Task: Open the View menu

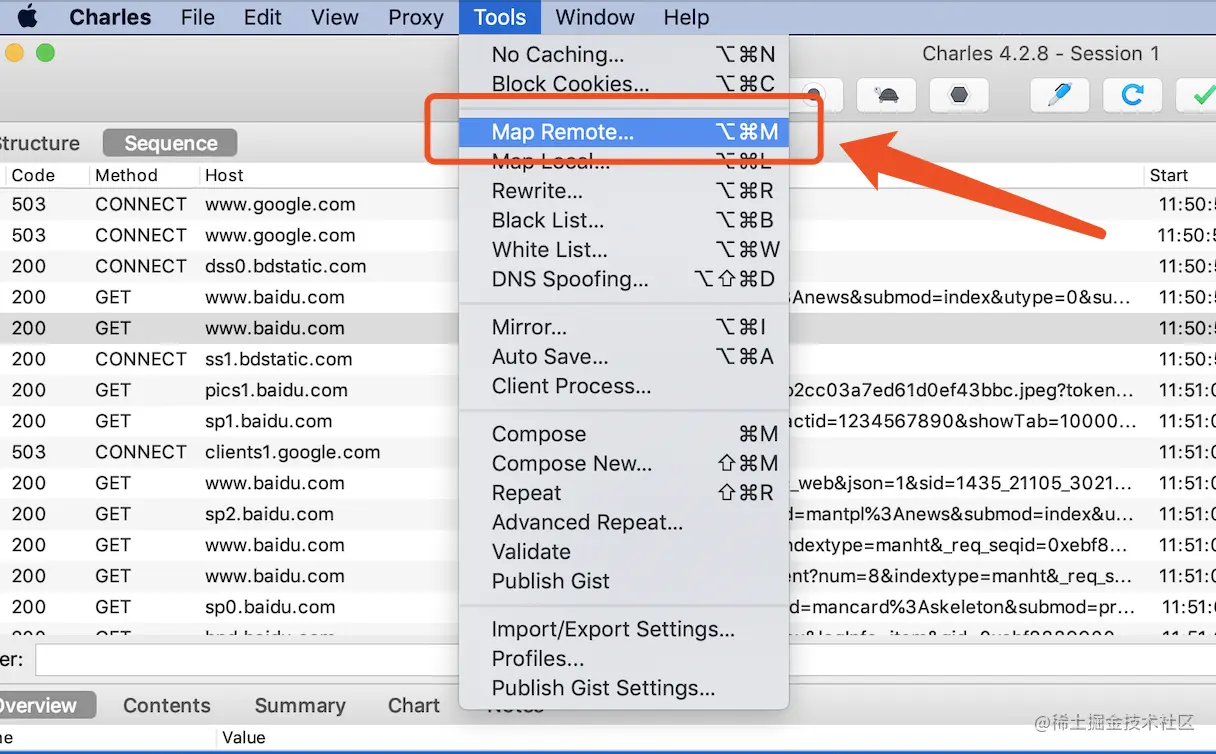Action: (335, 17)
